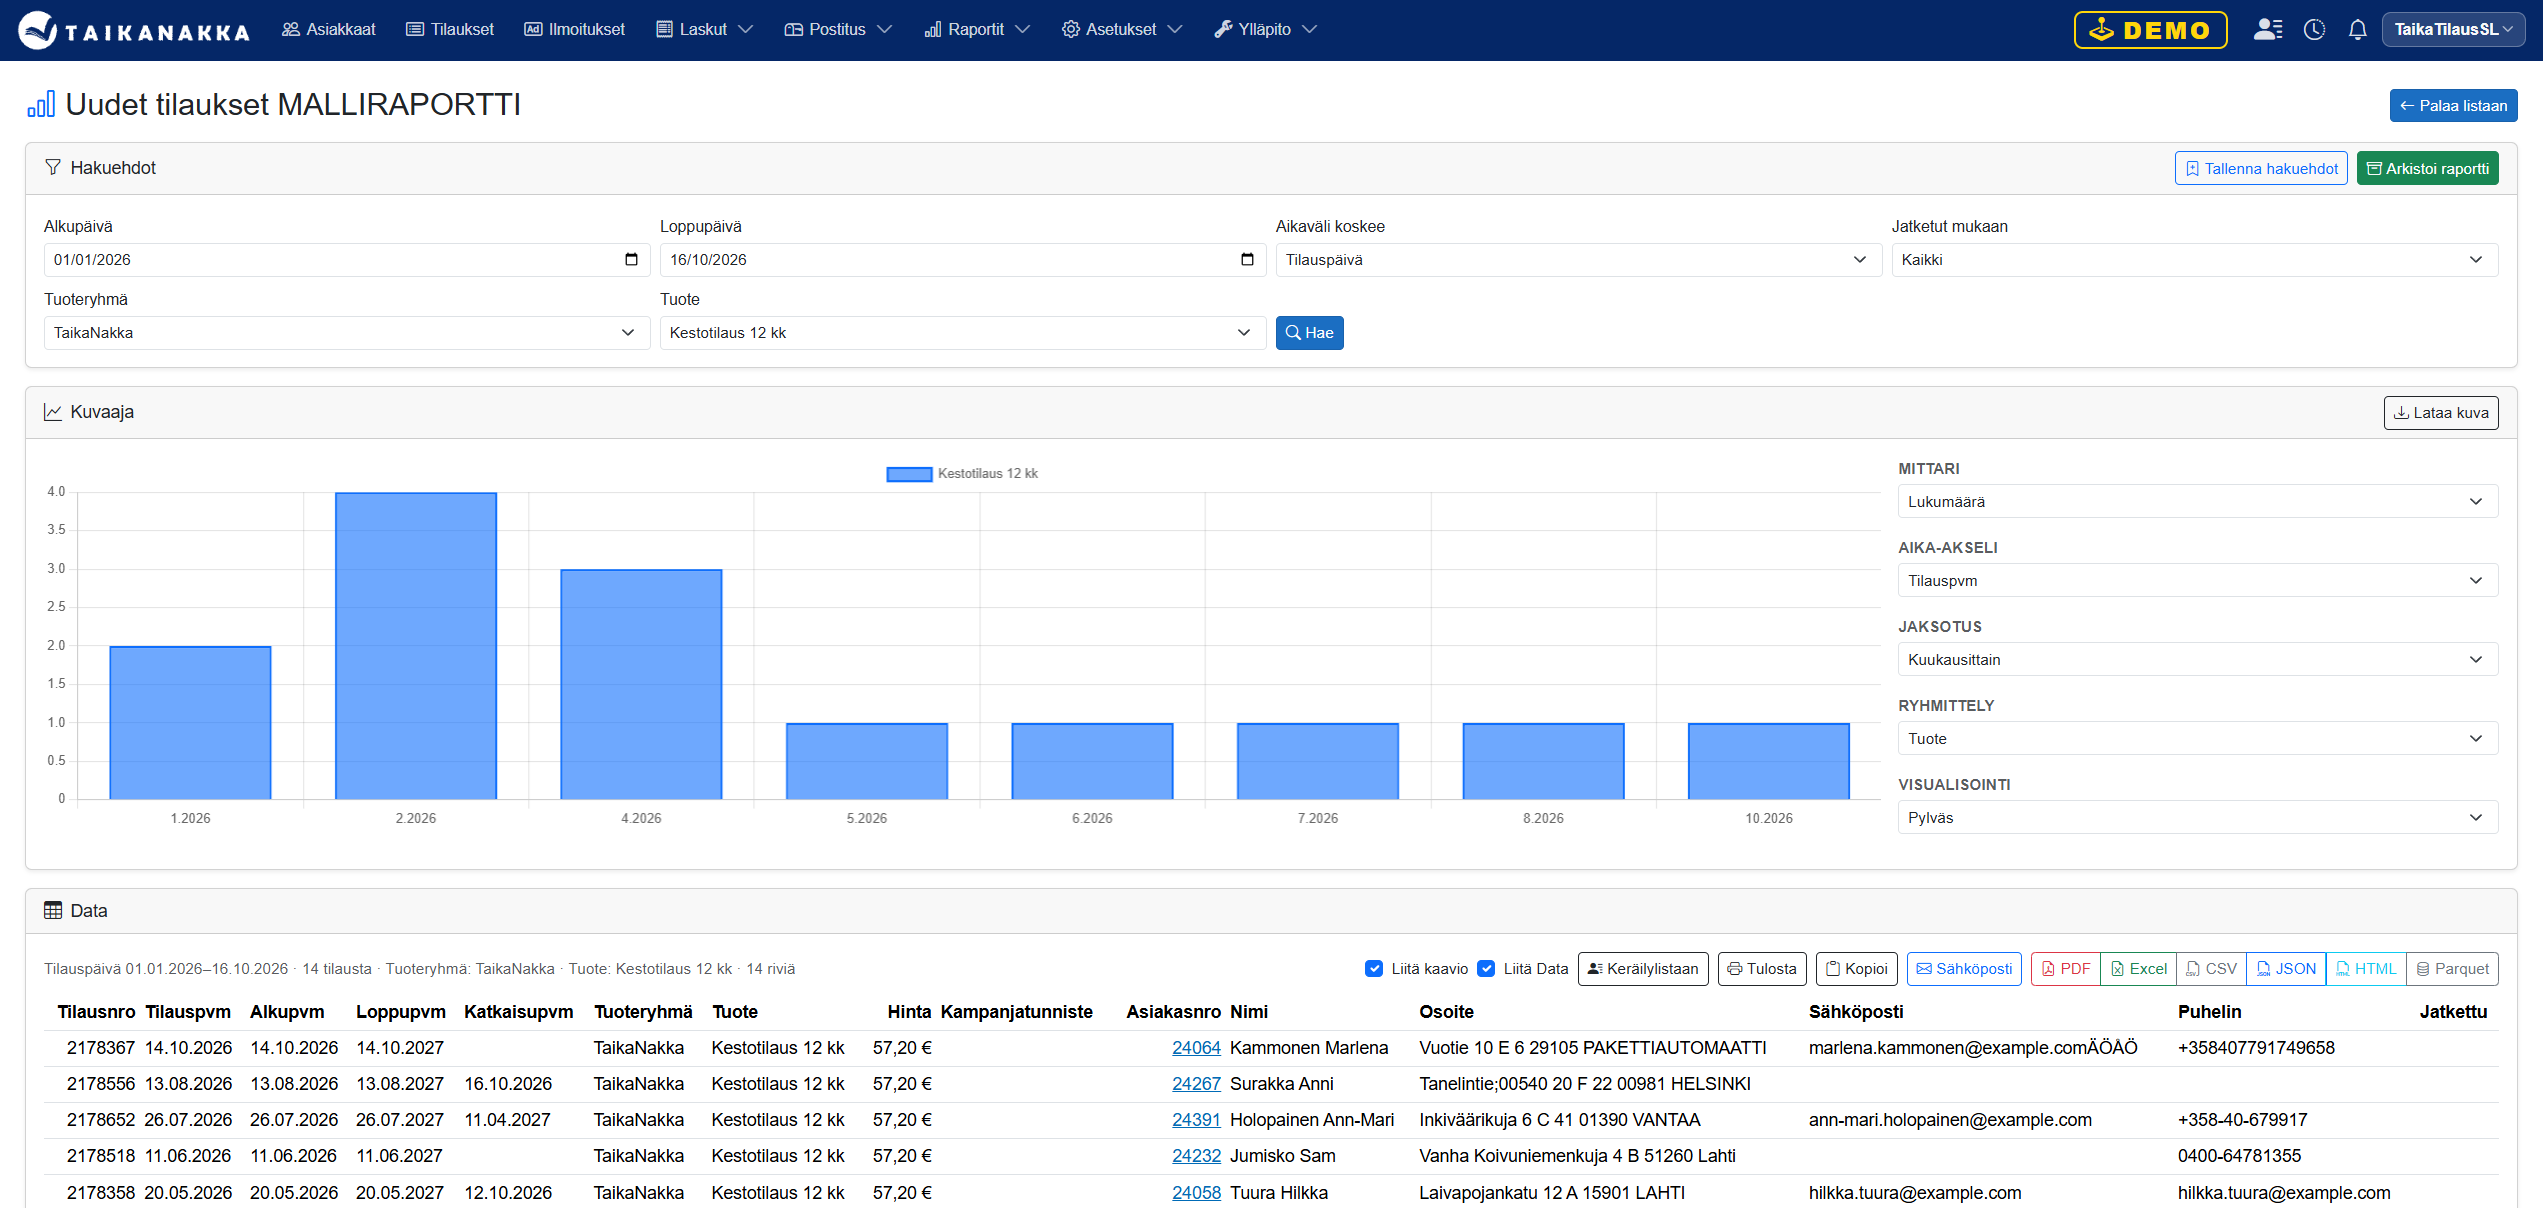Screen dimensions: 2543x1208
Task: Click the TaikaNakka logo icon
Action: tap(38, 30)
